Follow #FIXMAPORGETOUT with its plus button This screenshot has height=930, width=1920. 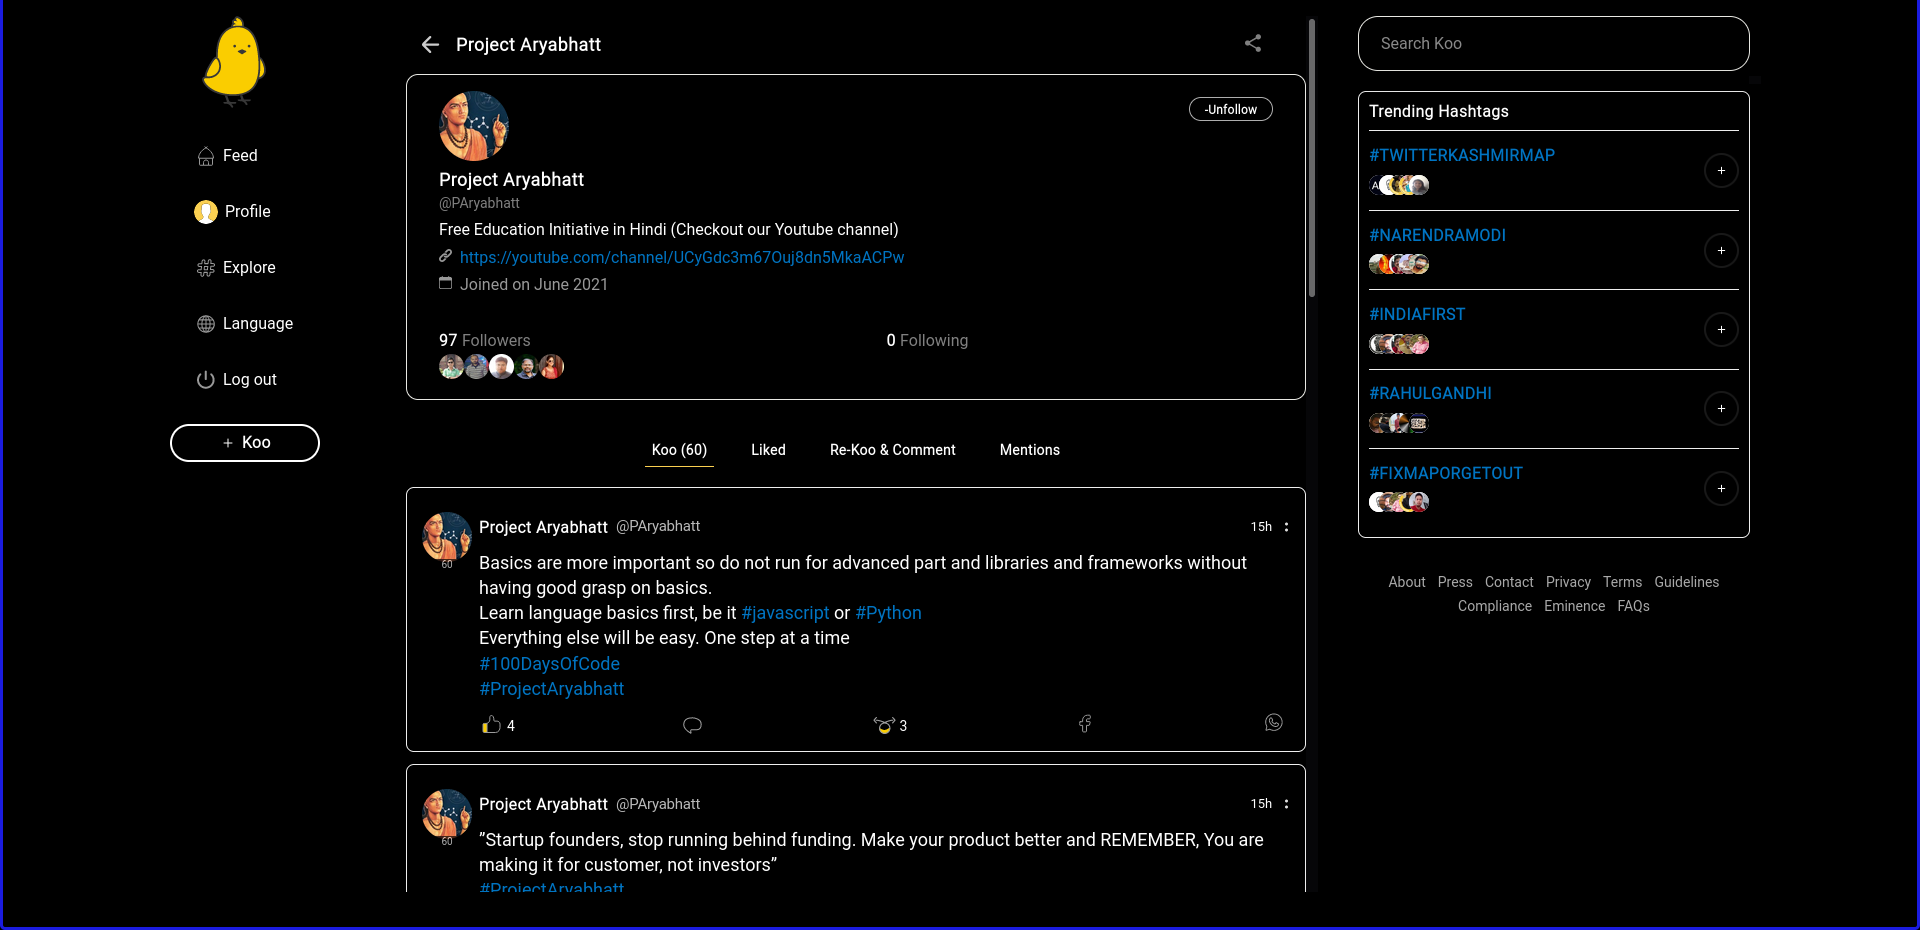(1721, 488)
